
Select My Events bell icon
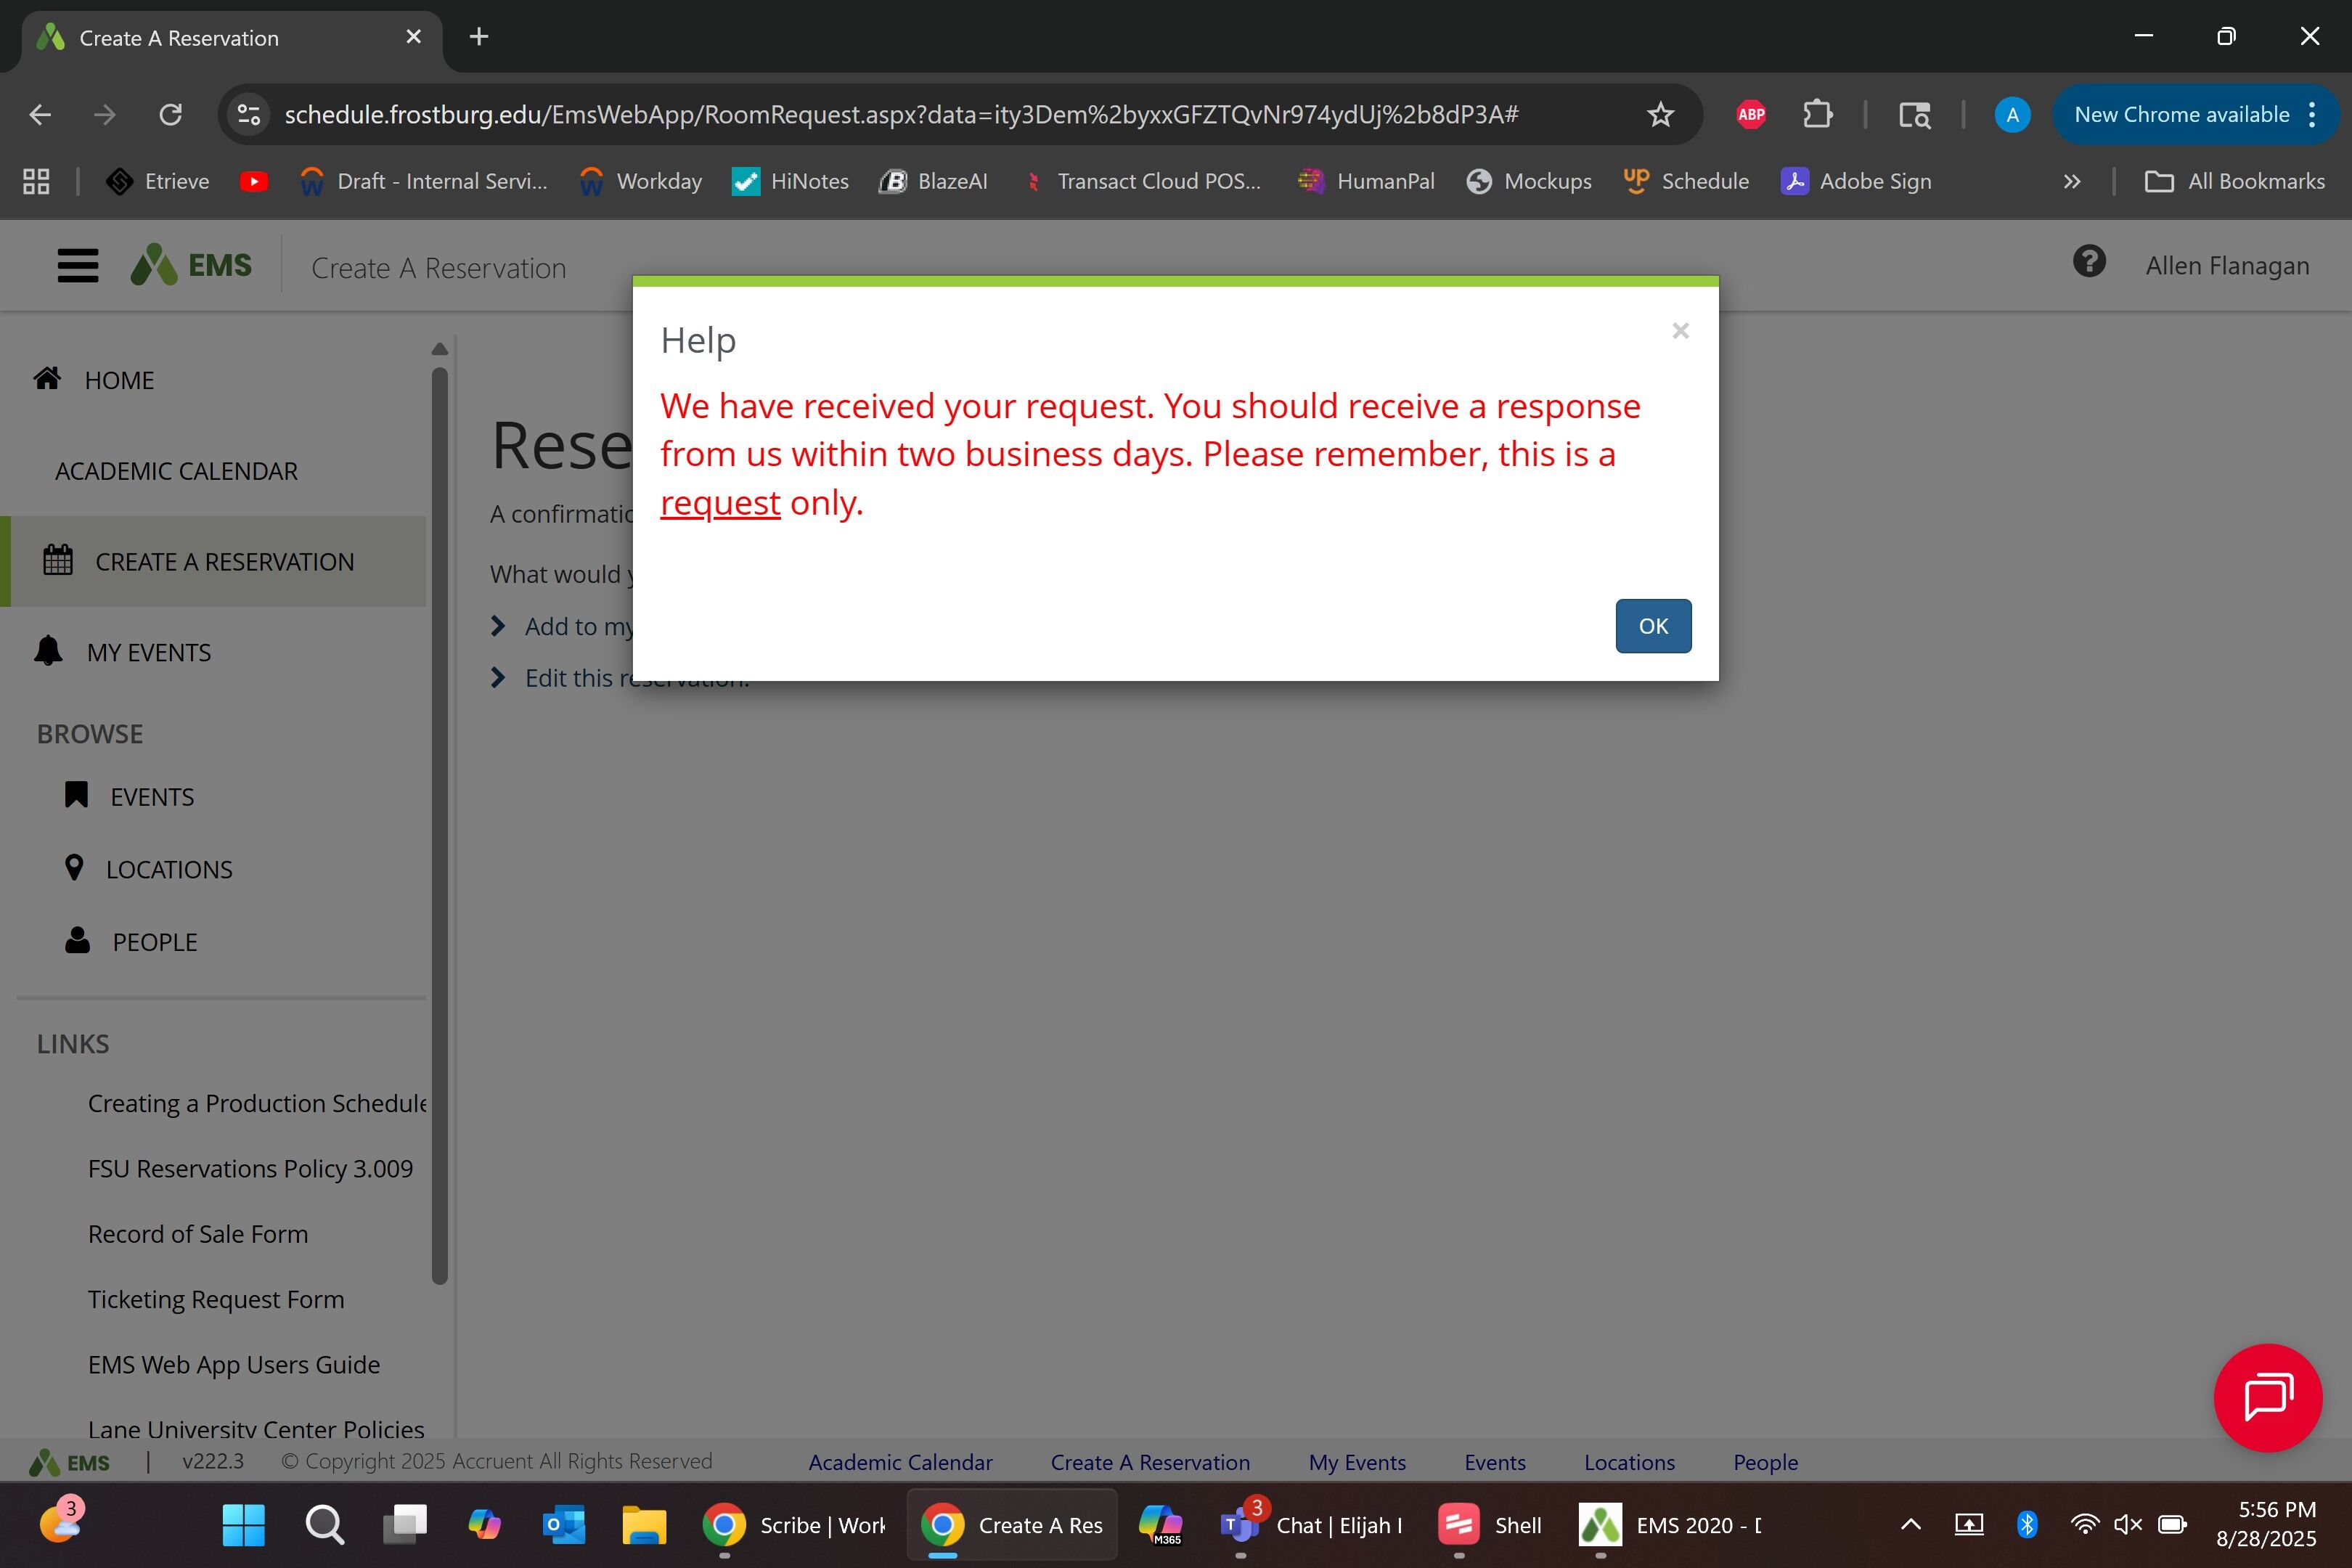(48, 651)
